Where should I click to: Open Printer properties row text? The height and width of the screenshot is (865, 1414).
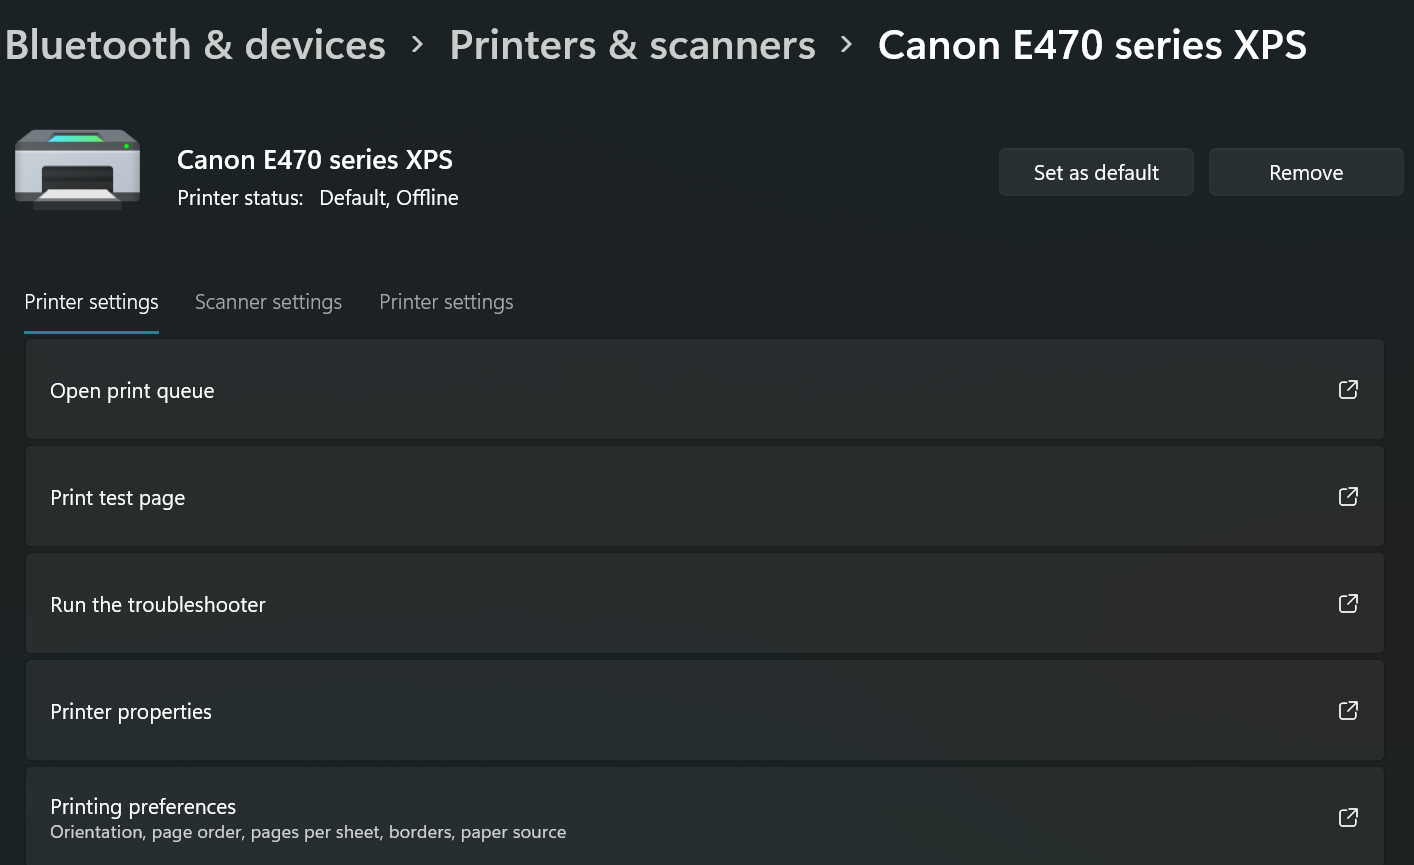131,712
